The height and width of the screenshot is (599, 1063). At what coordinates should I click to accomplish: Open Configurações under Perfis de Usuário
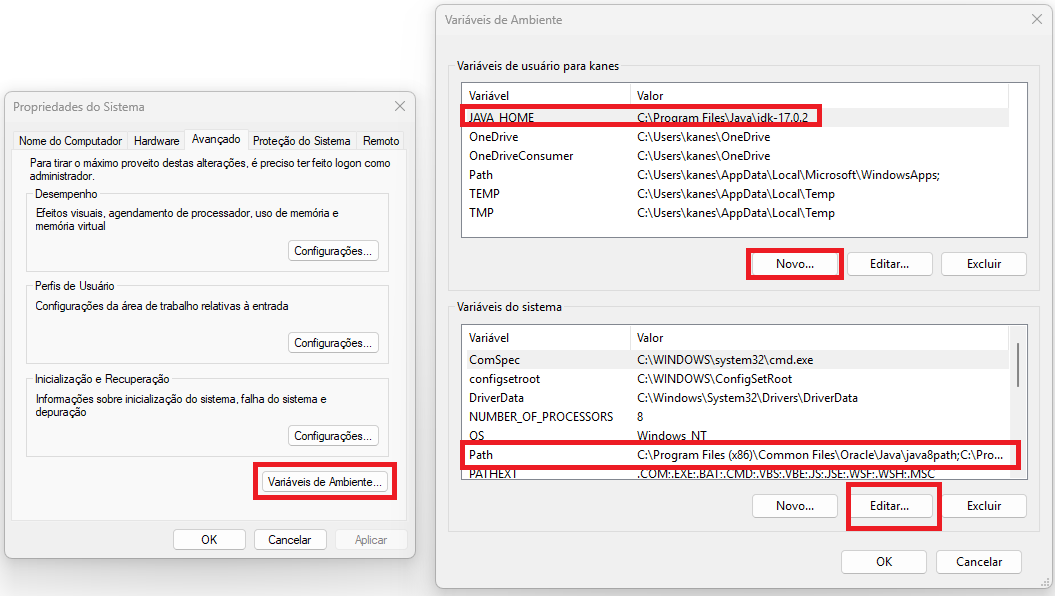coord(333,342)
